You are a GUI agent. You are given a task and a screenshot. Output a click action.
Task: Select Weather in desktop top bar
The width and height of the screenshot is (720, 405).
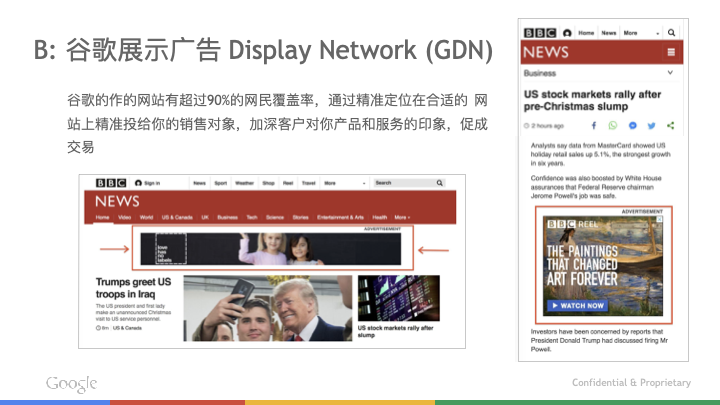pyautogui.click(x=244, y=183)
